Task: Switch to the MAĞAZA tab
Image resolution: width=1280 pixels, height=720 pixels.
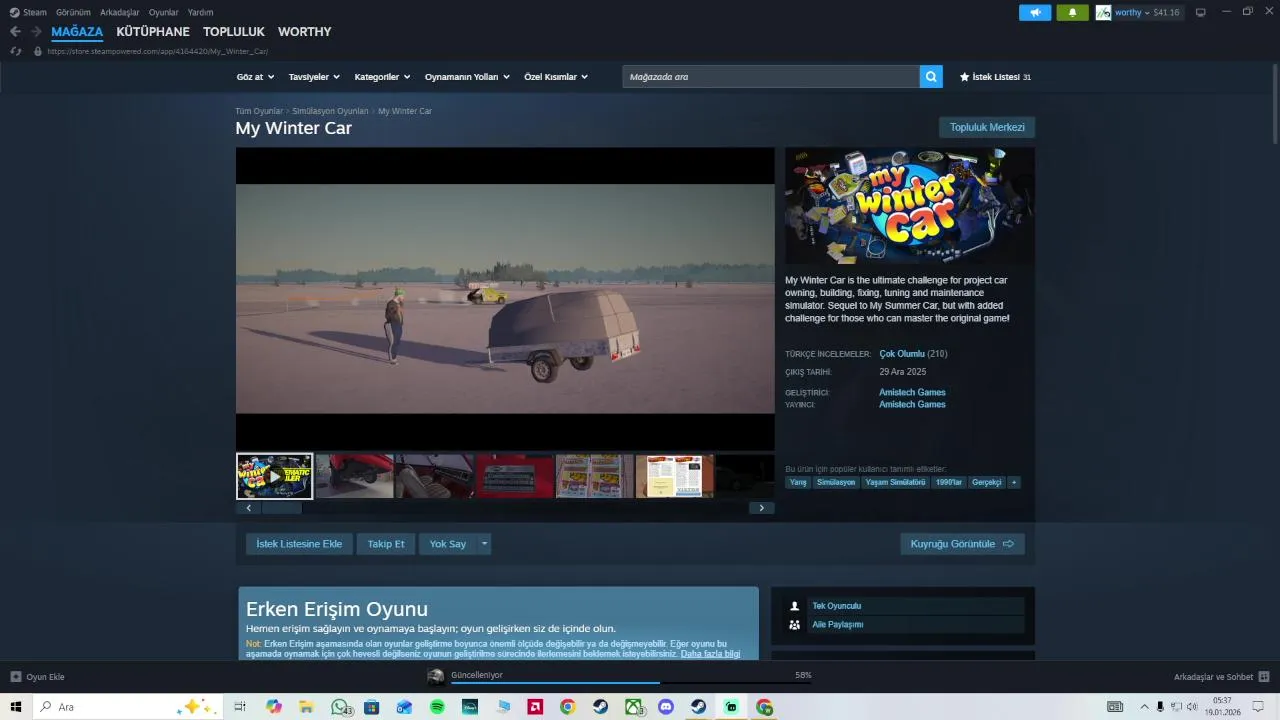Action: coord(77,32)
